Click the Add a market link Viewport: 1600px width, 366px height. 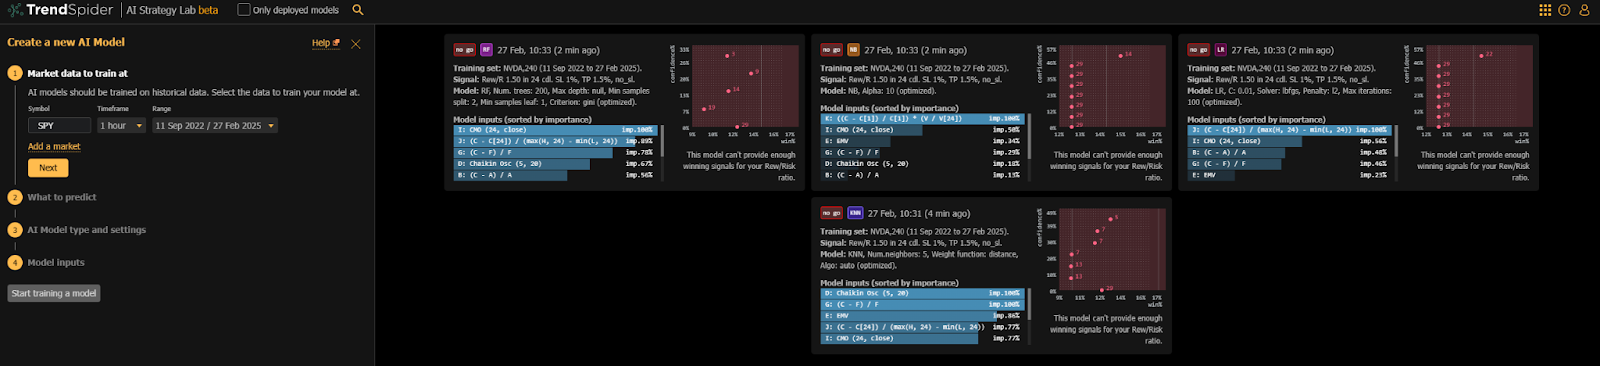(x=54, y=147)
